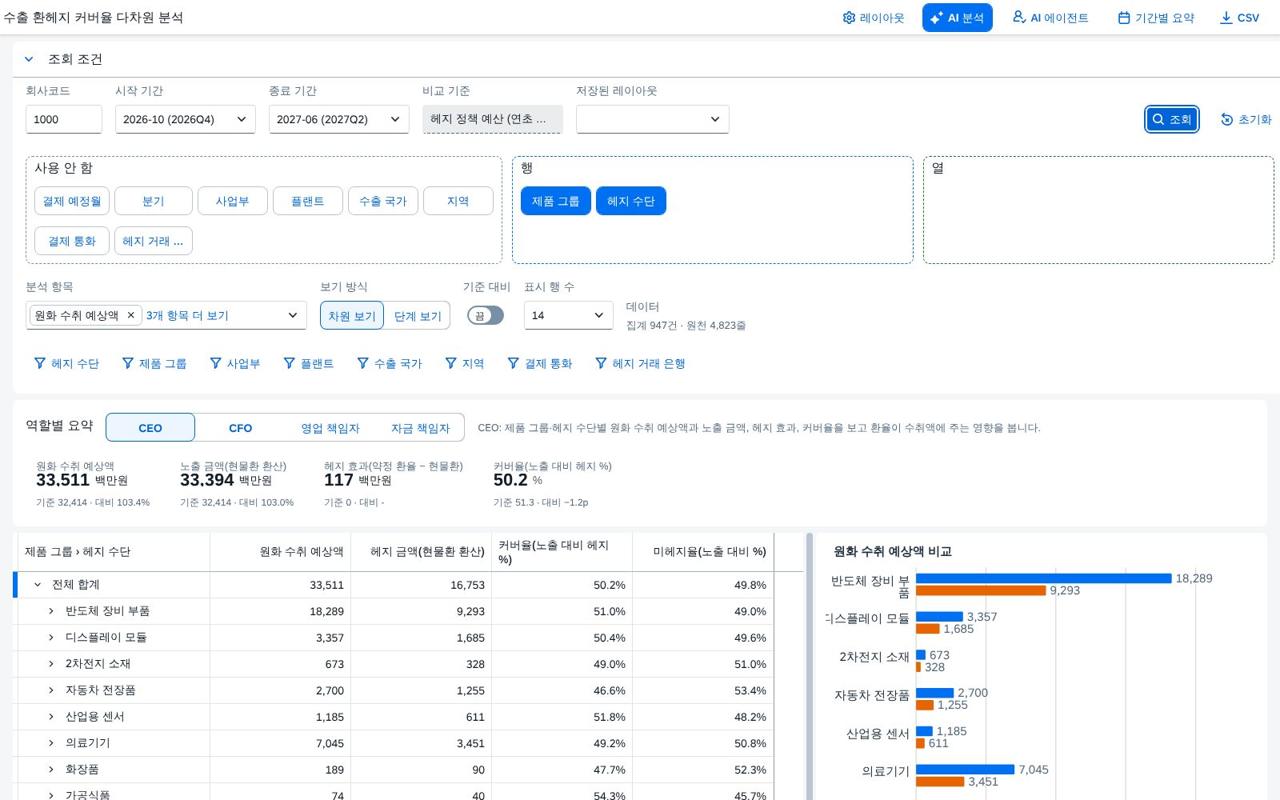The height and width of the screenshot is (800, 1280).
Task: Expand the 산업용 센서 row
Action: coord(51,717)
